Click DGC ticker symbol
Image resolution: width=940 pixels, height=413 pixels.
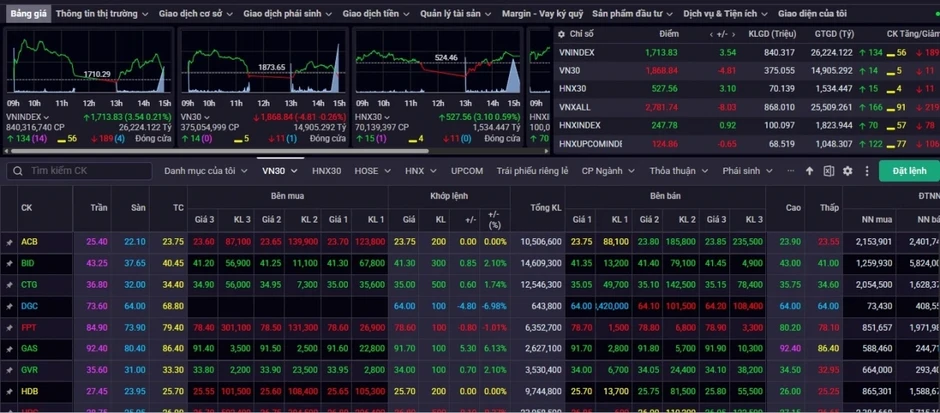[x=29, y=306]
